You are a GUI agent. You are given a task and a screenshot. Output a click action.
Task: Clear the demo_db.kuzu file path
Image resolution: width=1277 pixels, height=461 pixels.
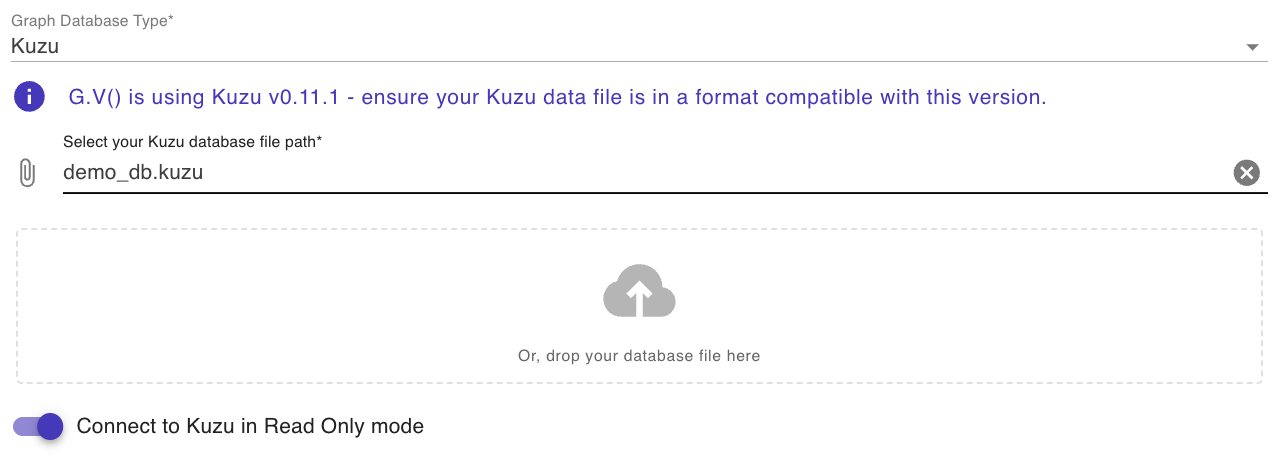[1245, 173]
